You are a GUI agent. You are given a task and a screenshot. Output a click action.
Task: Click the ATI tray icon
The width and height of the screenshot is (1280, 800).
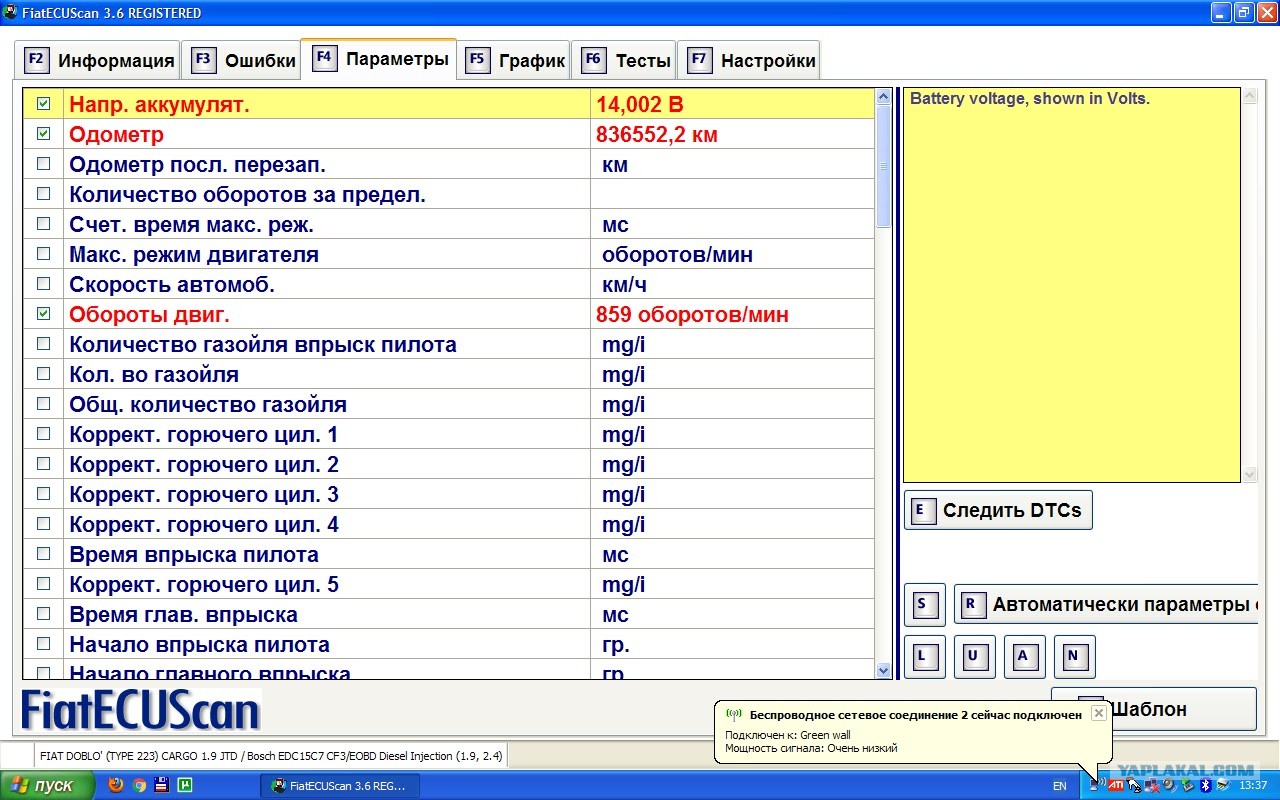tap(1115, 785)
